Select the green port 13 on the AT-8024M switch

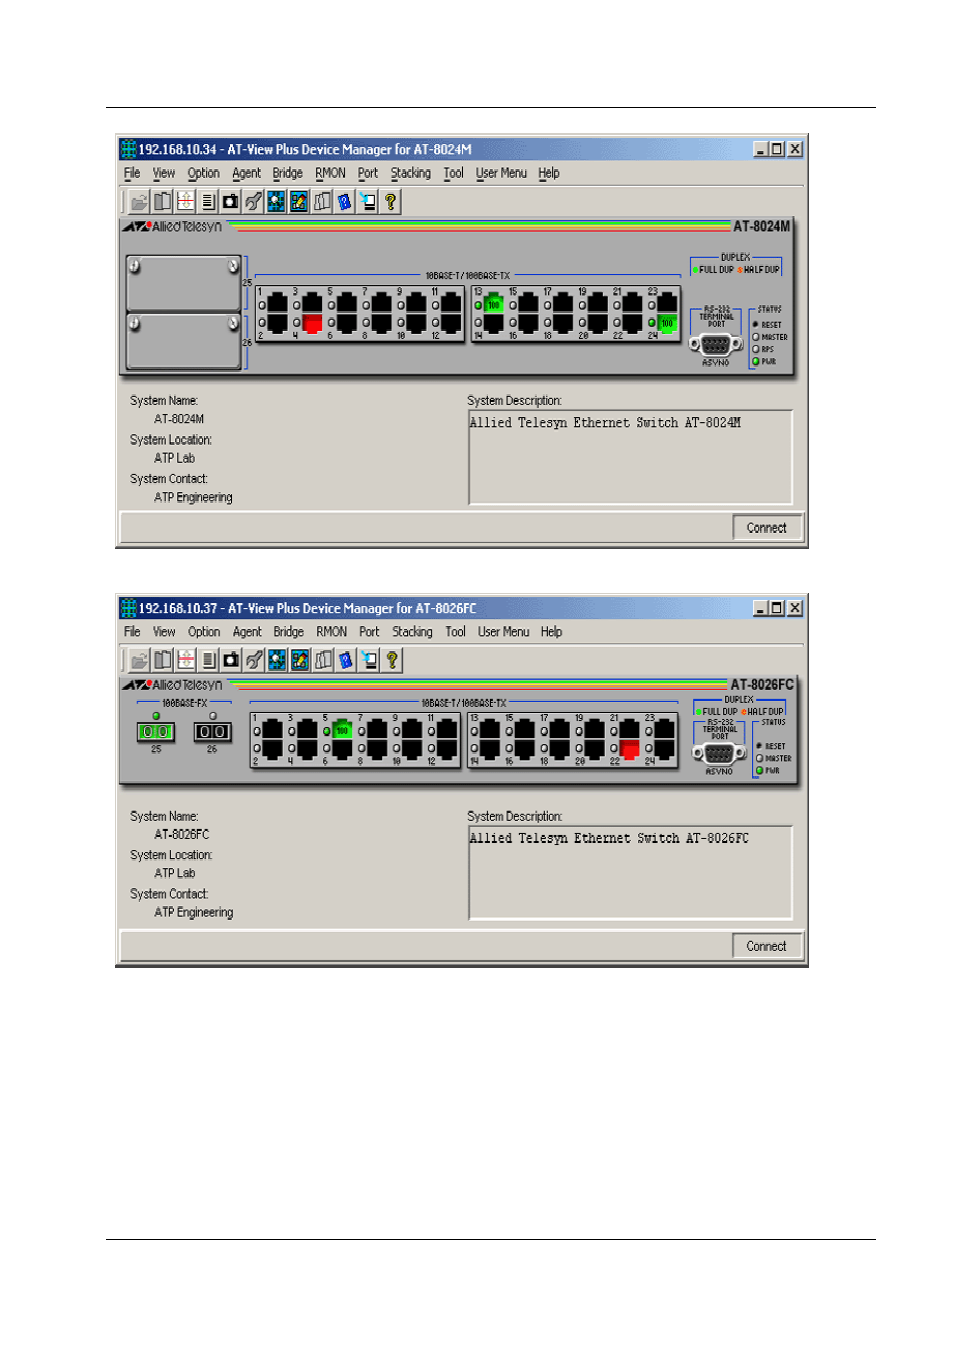click(493, 303)
